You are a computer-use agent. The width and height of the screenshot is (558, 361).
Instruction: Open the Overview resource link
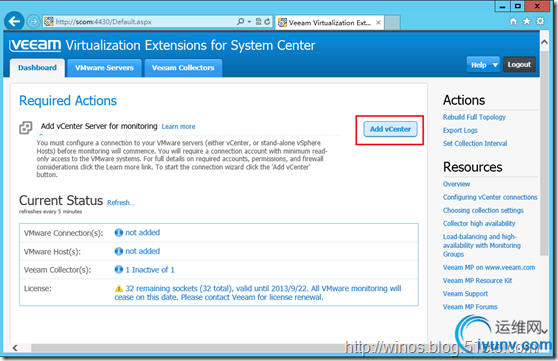pos(456,184)
